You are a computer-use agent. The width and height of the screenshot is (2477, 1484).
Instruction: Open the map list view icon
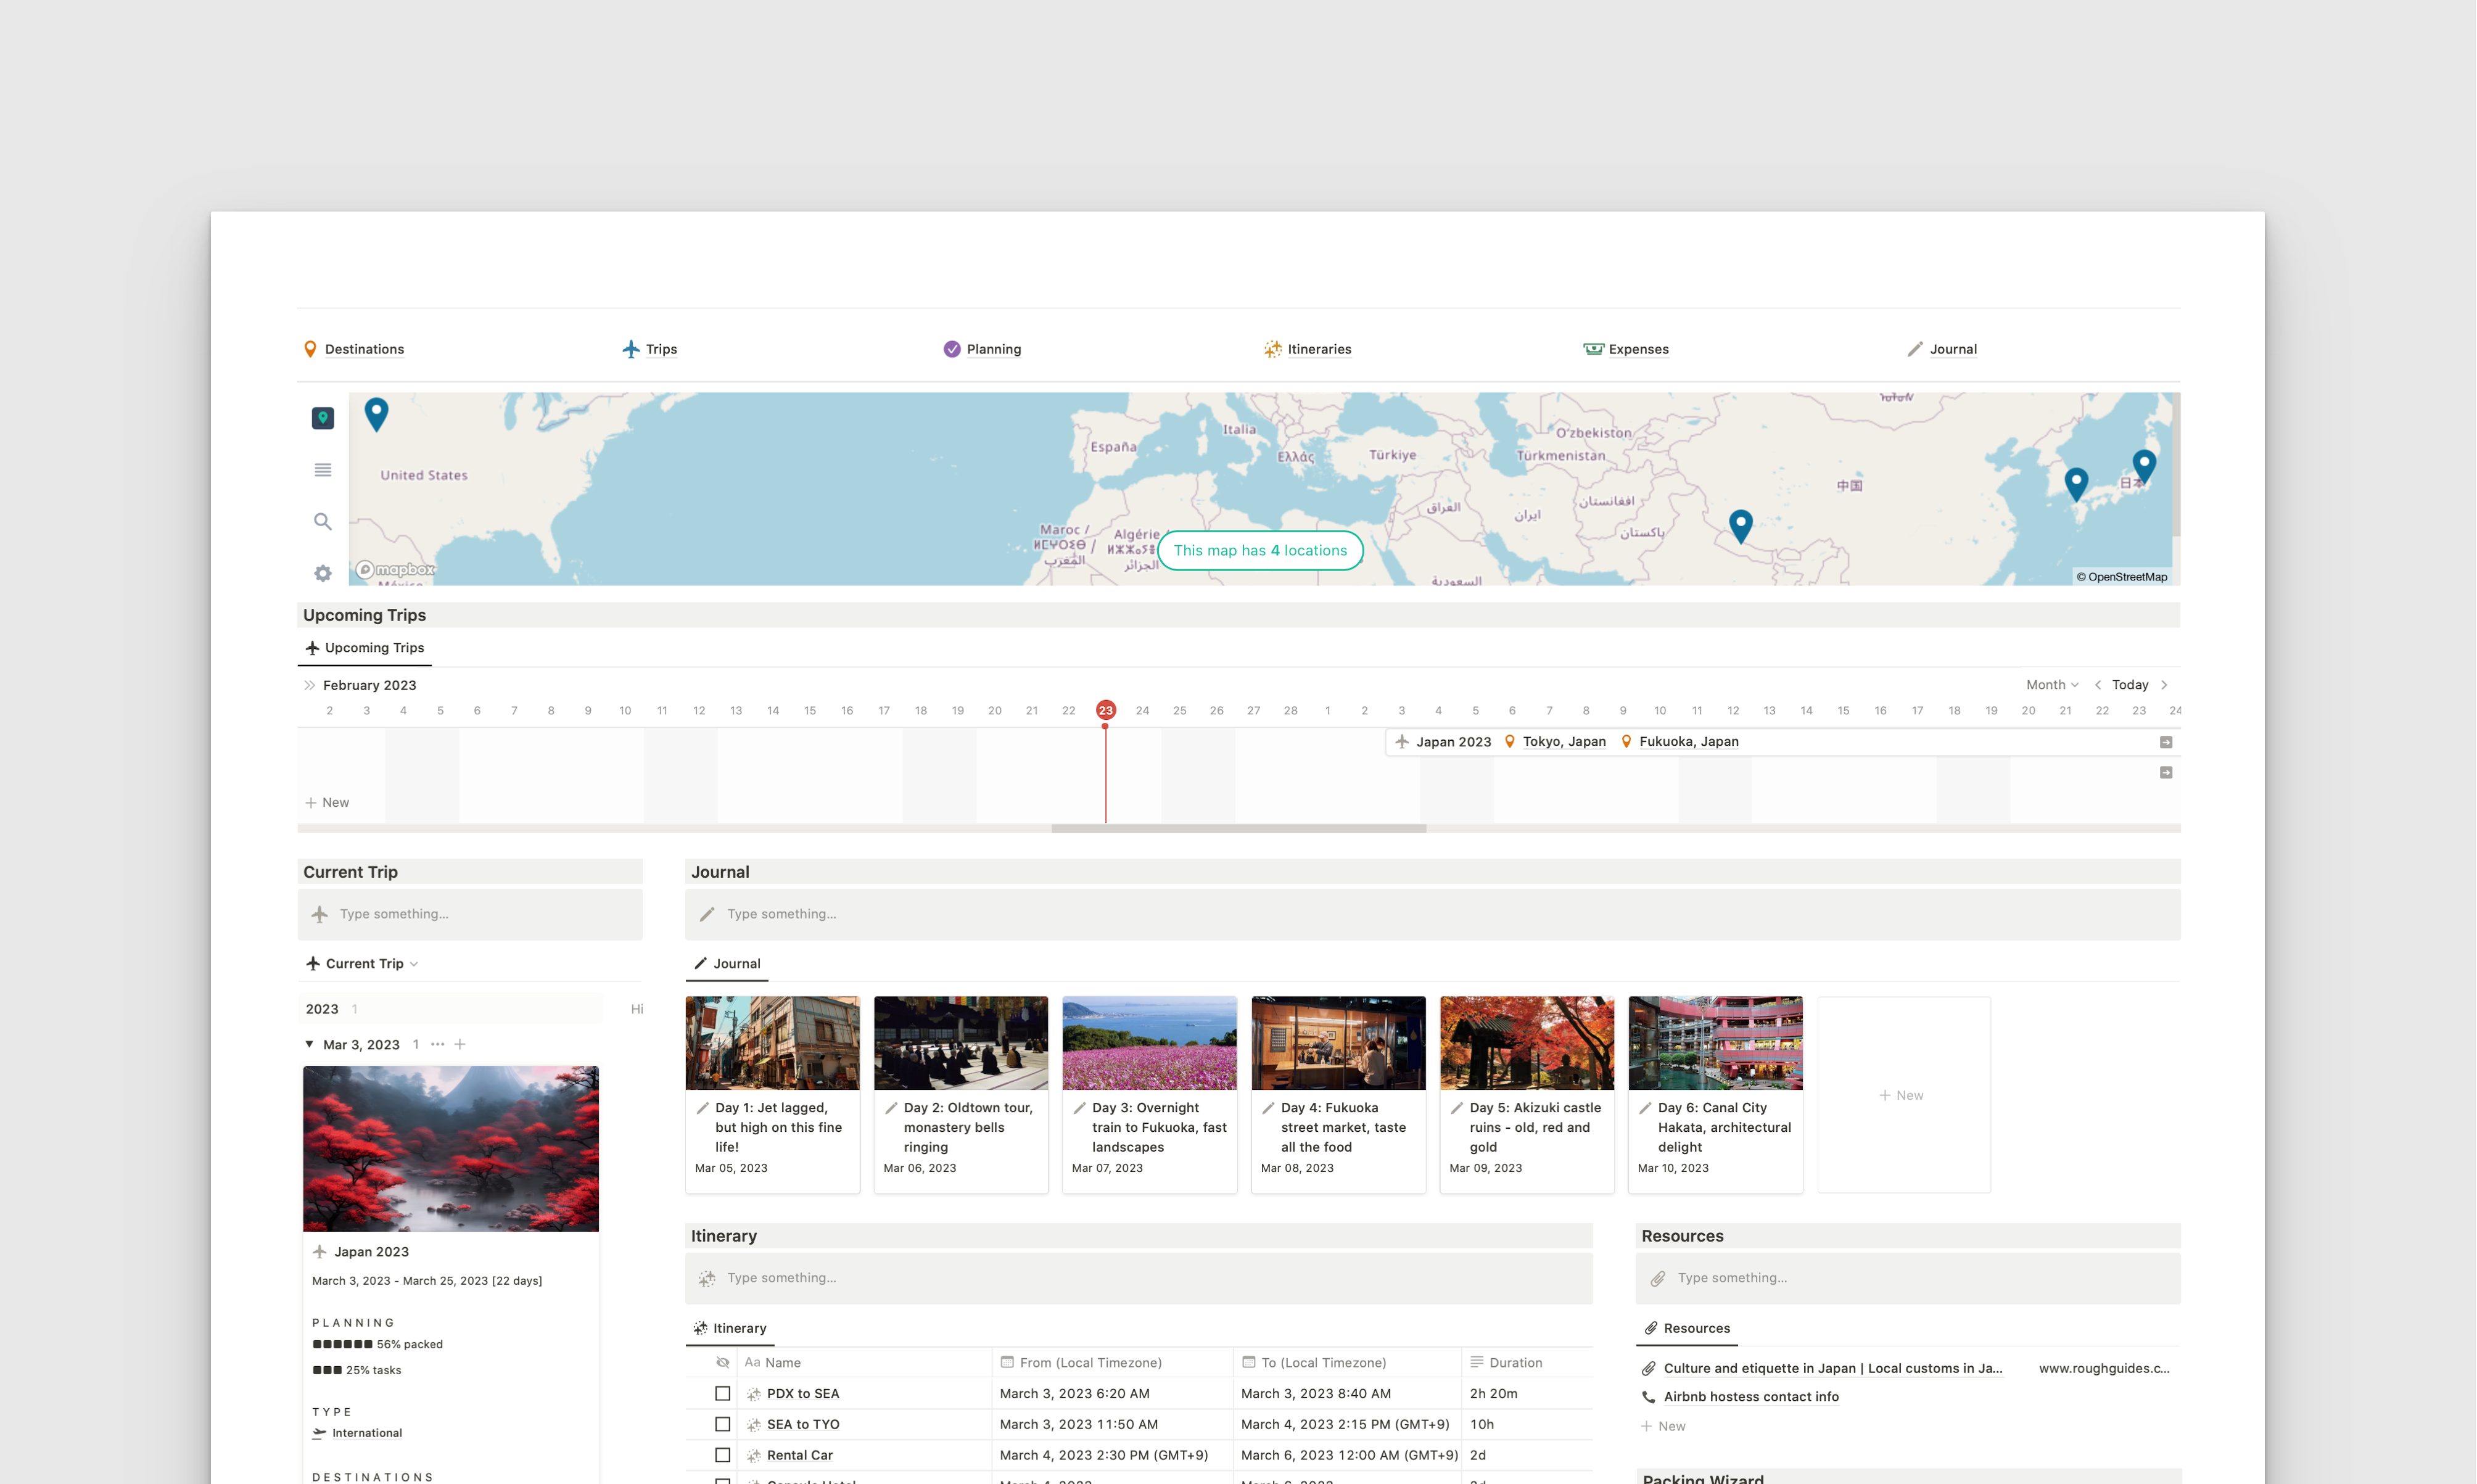click(x=322, y=470)
